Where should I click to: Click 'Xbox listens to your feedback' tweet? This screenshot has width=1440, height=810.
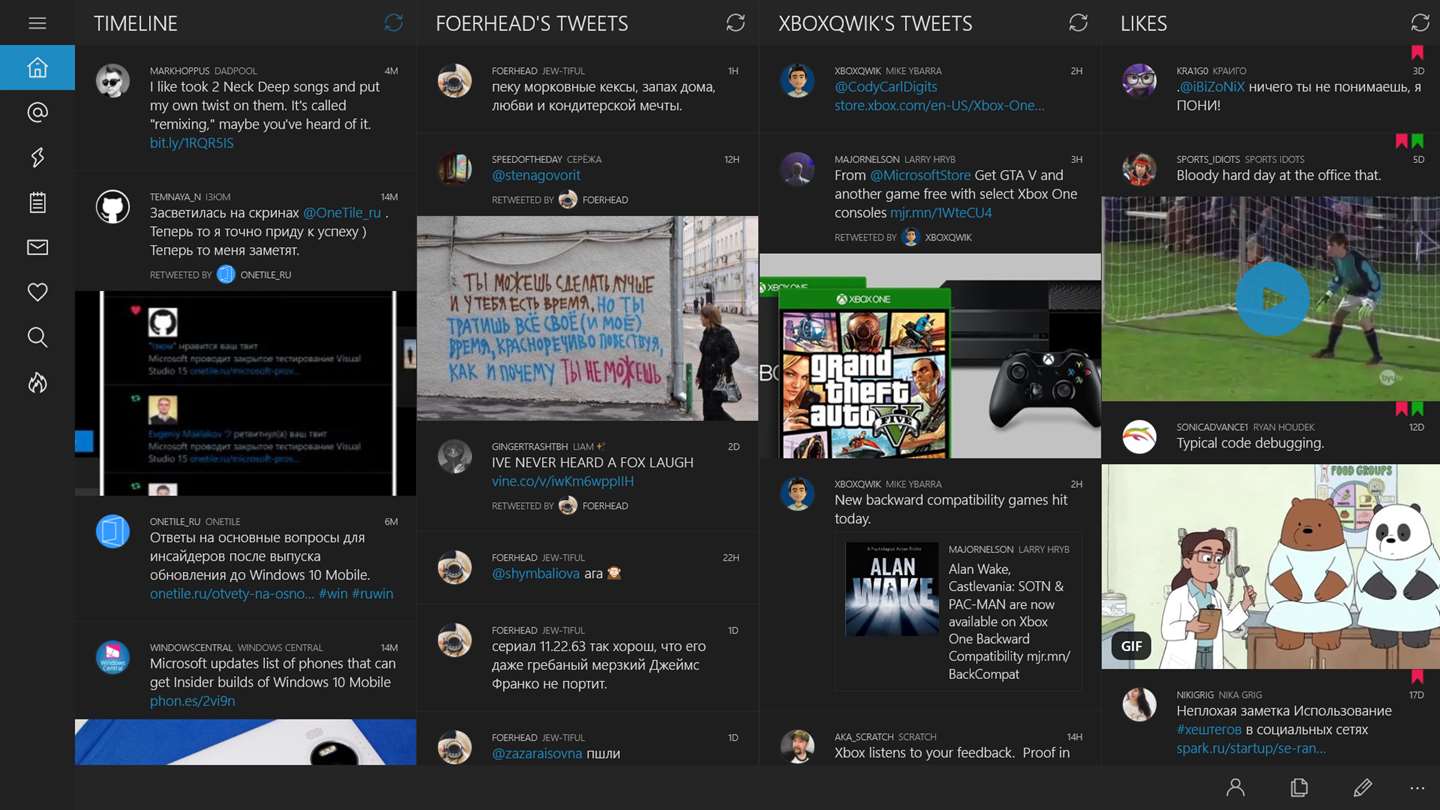(x=952, y=753)
